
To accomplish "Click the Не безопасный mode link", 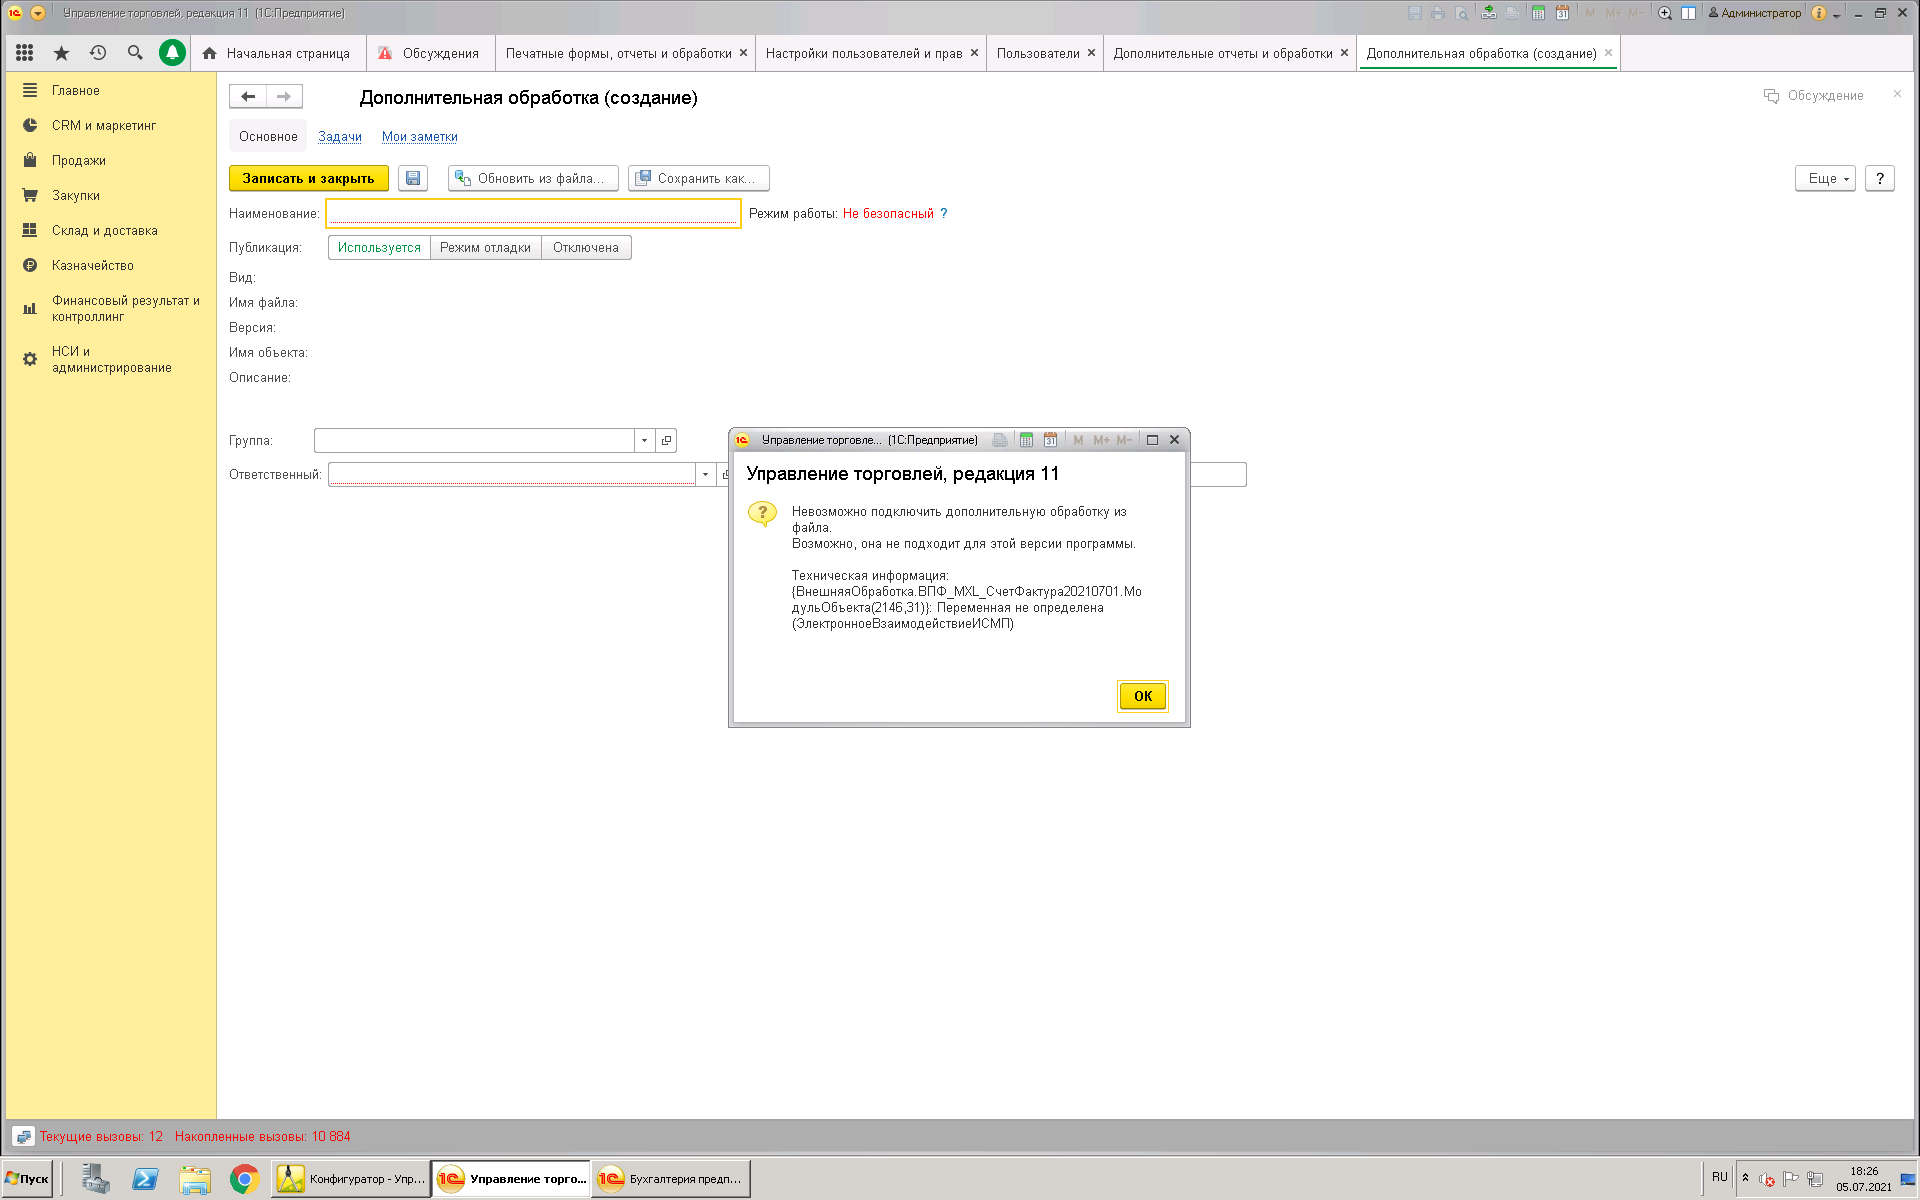I will [888, 214].
